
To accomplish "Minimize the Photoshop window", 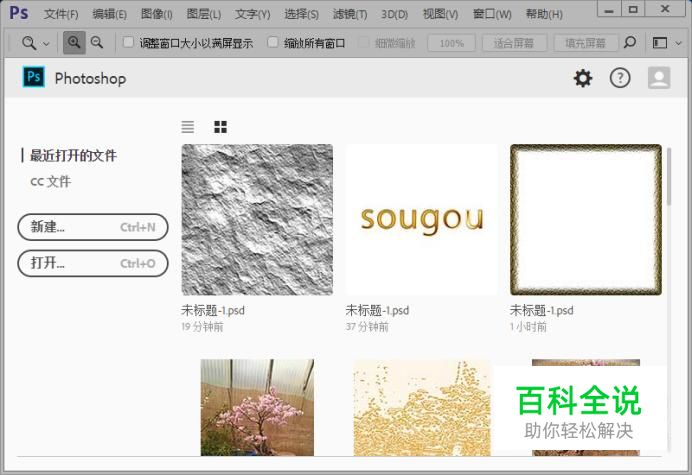I will [609, 10].
